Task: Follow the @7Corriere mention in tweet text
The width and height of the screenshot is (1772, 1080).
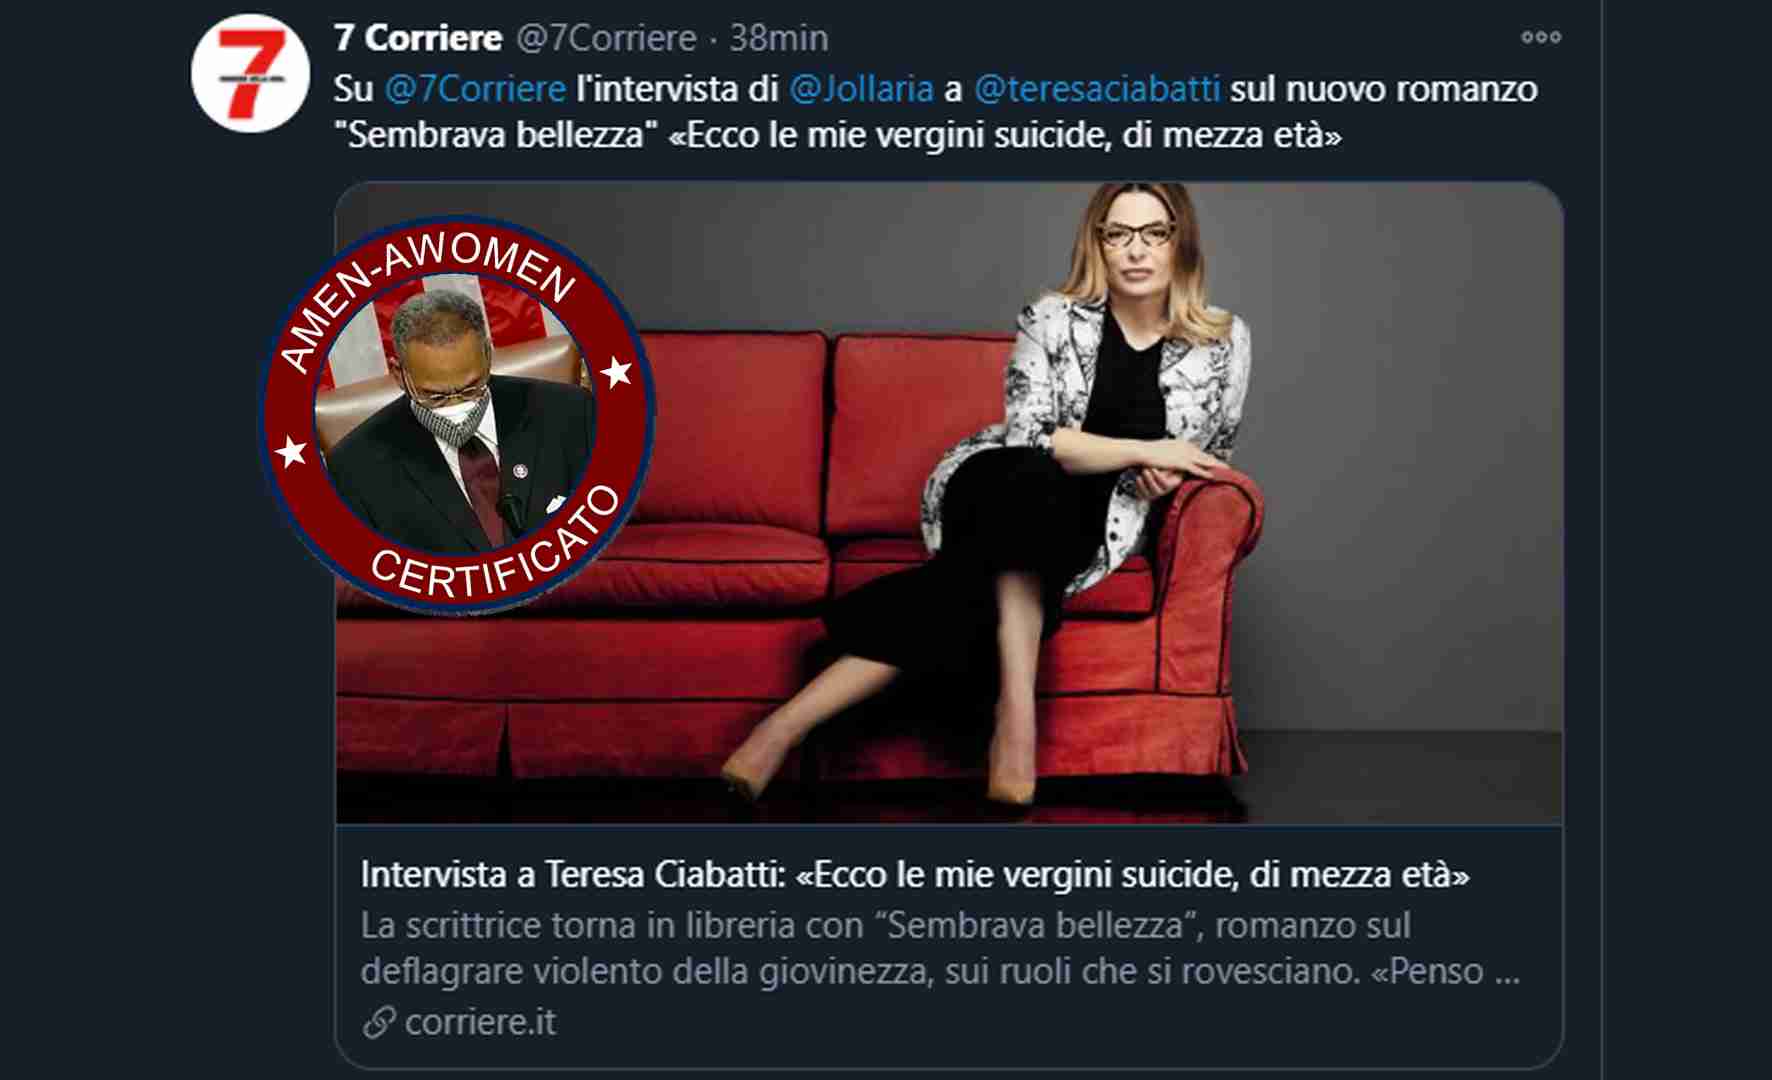Action: (475, 89)
